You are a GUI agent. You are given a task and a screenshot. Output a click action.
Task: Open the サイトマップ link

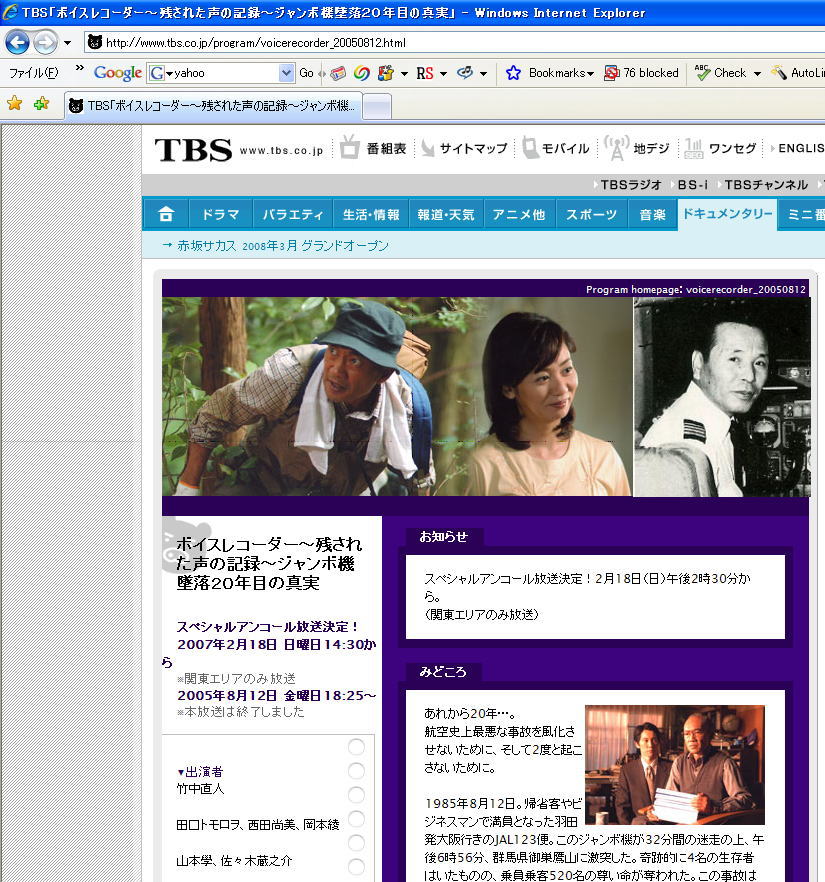(x=465, y=148)
